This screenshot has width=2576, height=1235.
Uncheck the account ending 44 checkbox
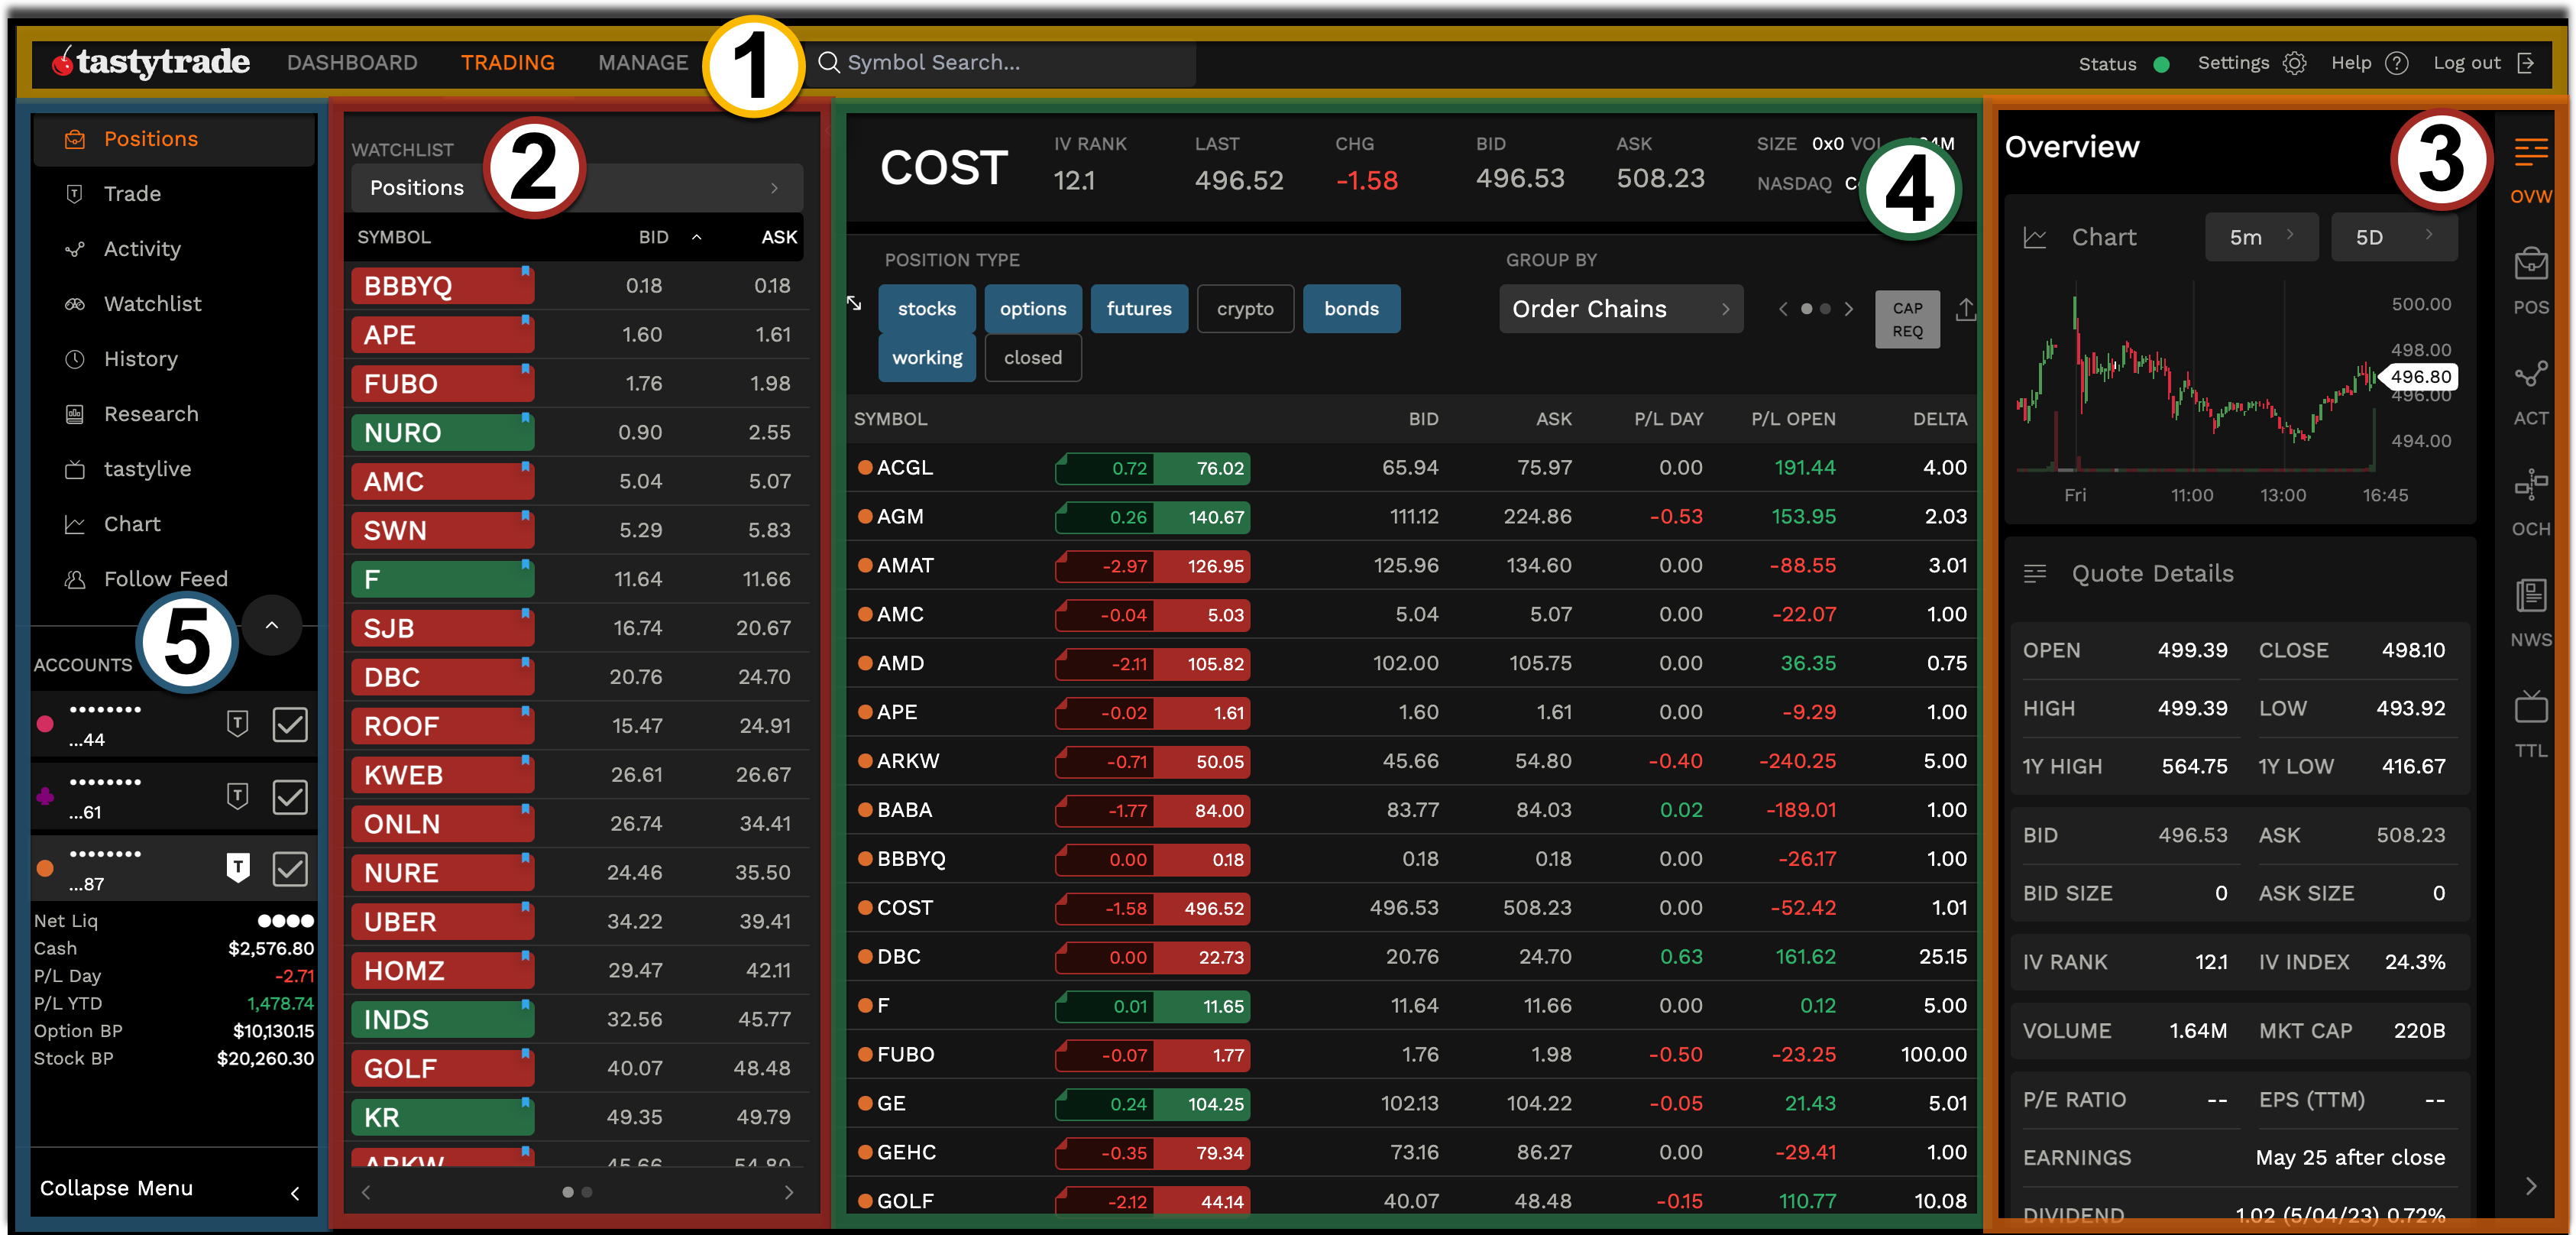tap(289, 724)
